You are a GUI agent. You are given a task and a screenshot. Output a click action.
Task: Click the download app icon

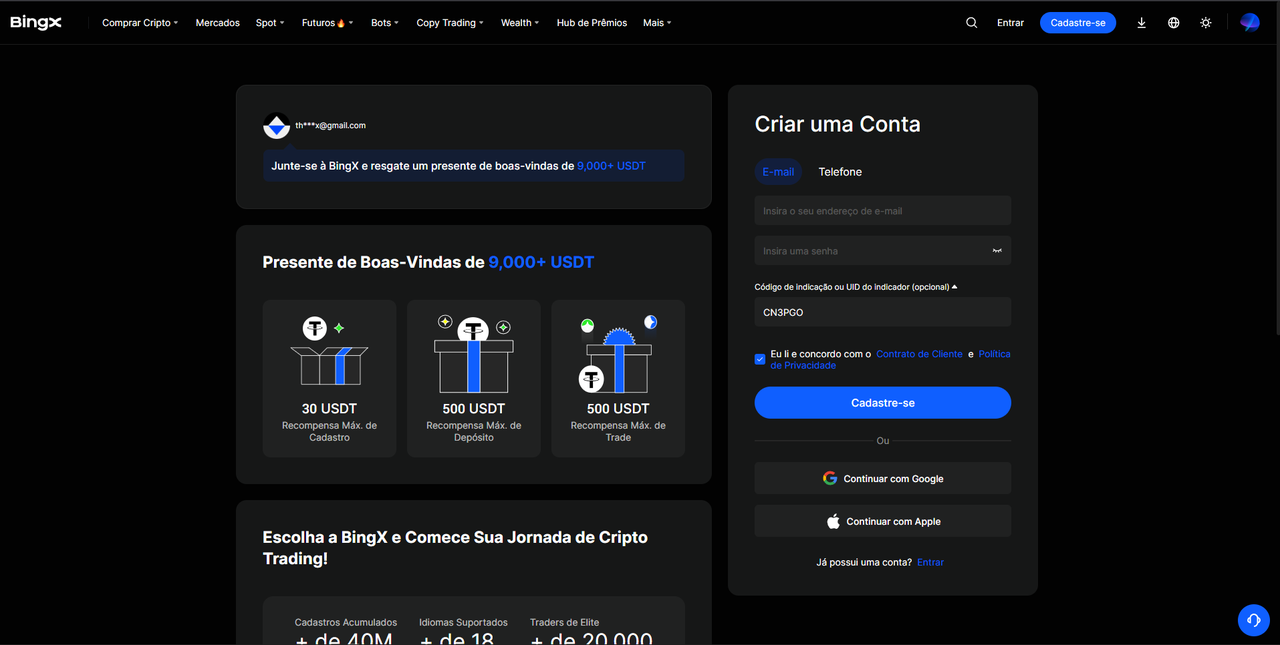[x=1141, y=22]
